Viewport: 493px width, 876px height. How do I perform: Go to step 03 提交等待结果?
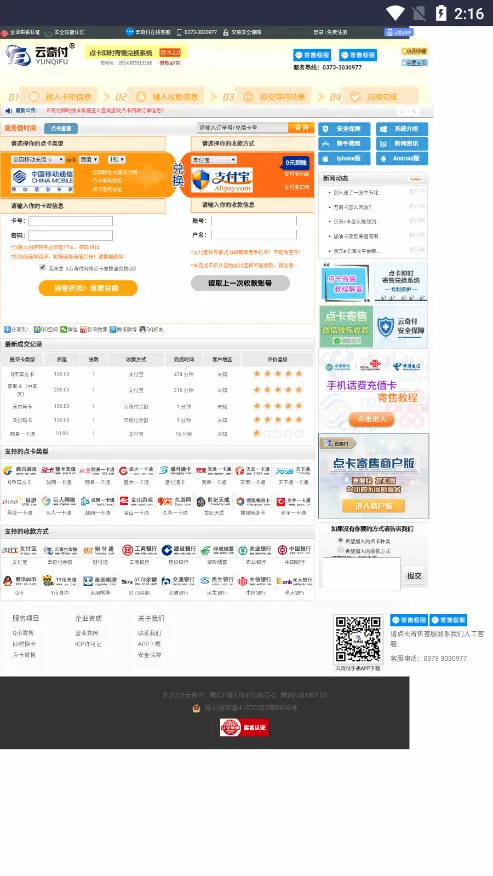click(266, 97)
